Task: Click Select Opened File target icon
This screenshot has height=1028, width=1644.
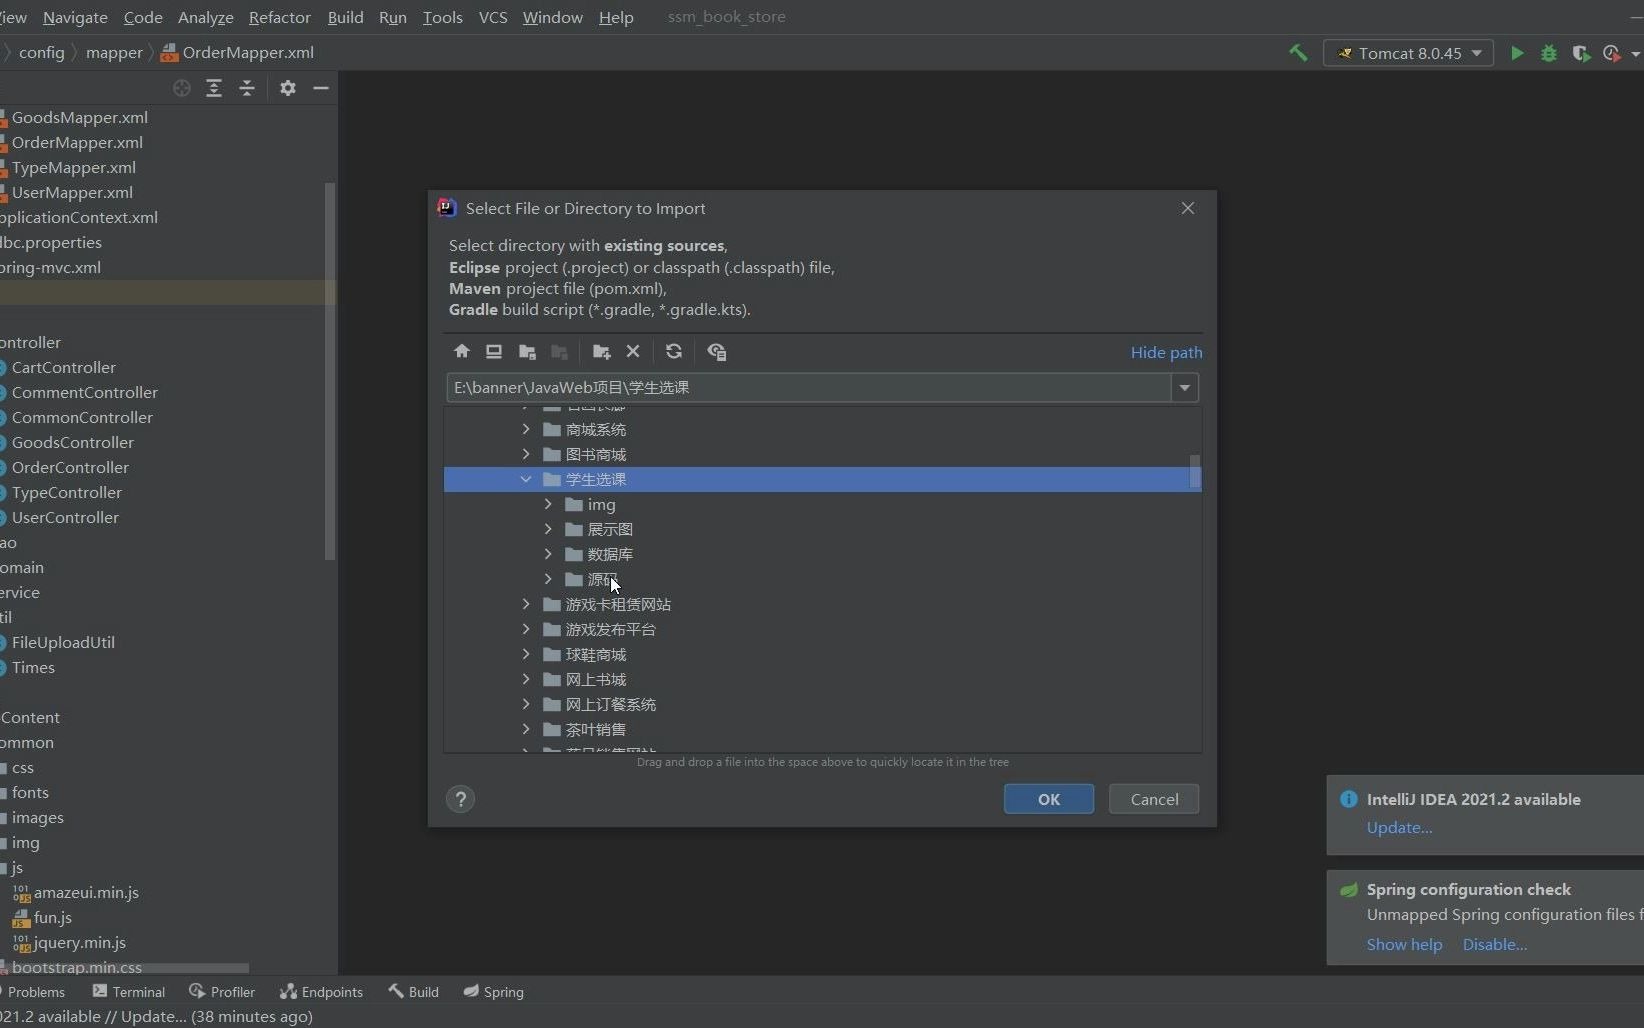Action: coord(182,88)
